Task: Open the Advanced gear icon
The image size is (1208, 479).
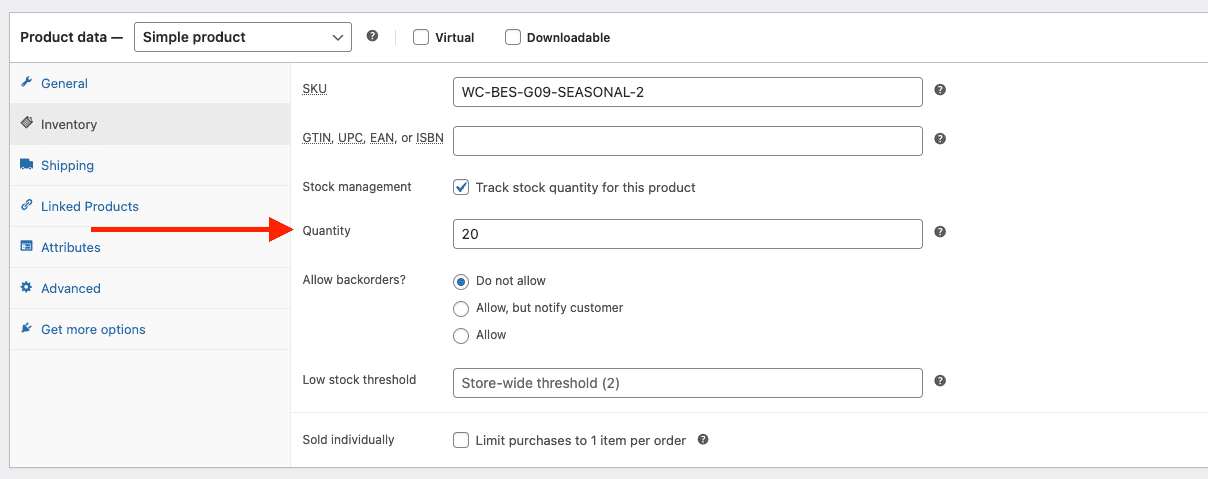Action: [27, 288]
